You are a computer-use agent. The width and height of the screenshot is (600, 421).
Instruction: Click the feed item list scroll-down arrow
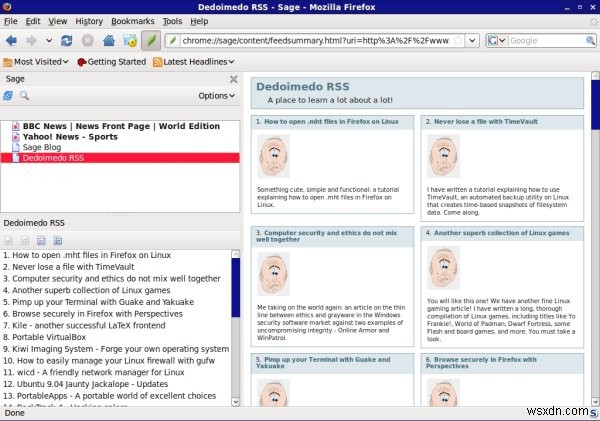[236, 402]
